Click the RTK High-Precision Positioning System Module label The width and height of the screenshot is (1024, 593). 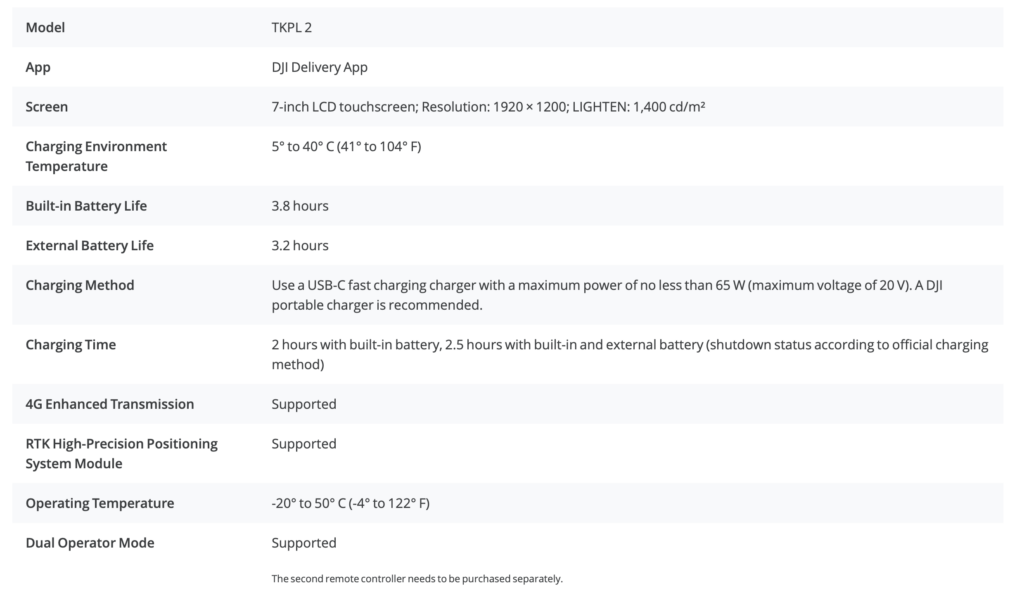[121, 453]
